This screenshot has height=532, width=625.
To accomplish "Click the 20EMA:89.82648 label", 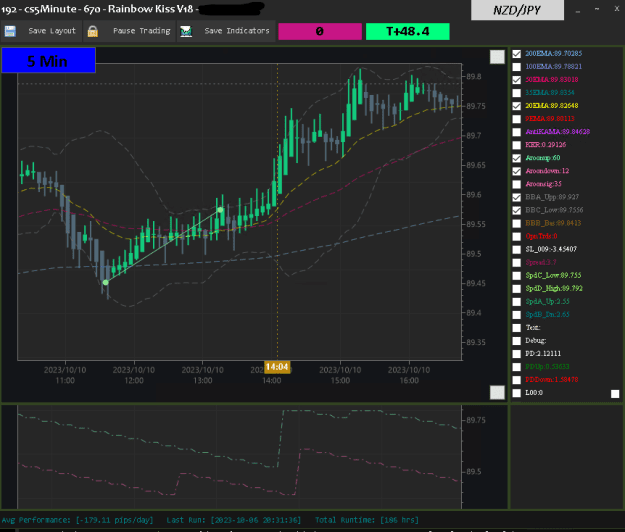I will pos(552,106).
